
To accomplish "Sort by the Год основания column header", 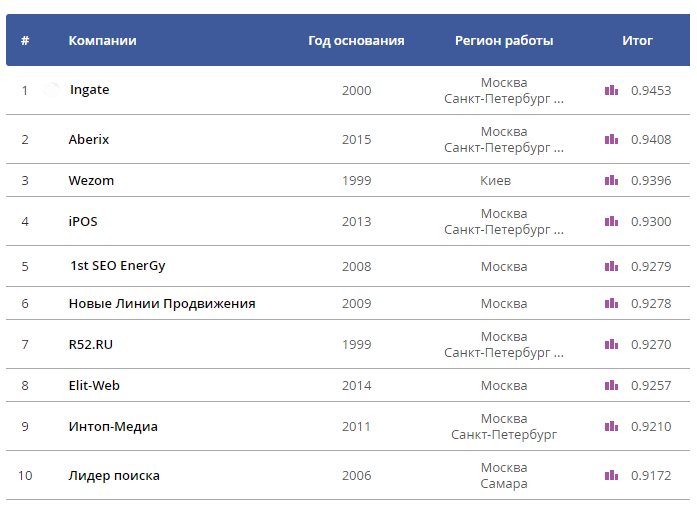I will 356,40.
